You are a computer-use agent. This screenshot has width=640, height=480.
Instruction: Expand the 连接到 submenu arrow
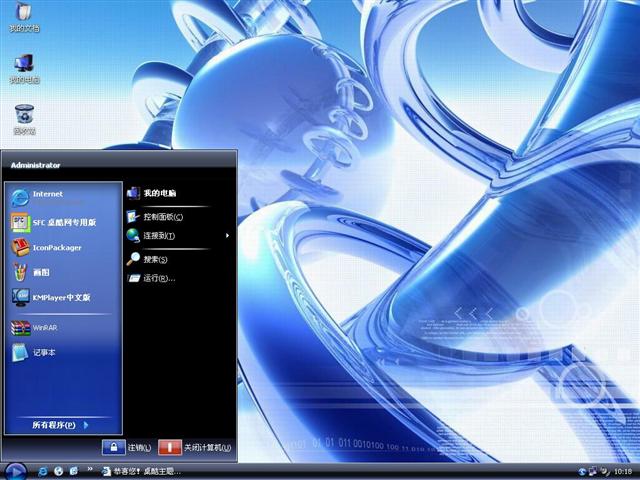click(228, 236)
